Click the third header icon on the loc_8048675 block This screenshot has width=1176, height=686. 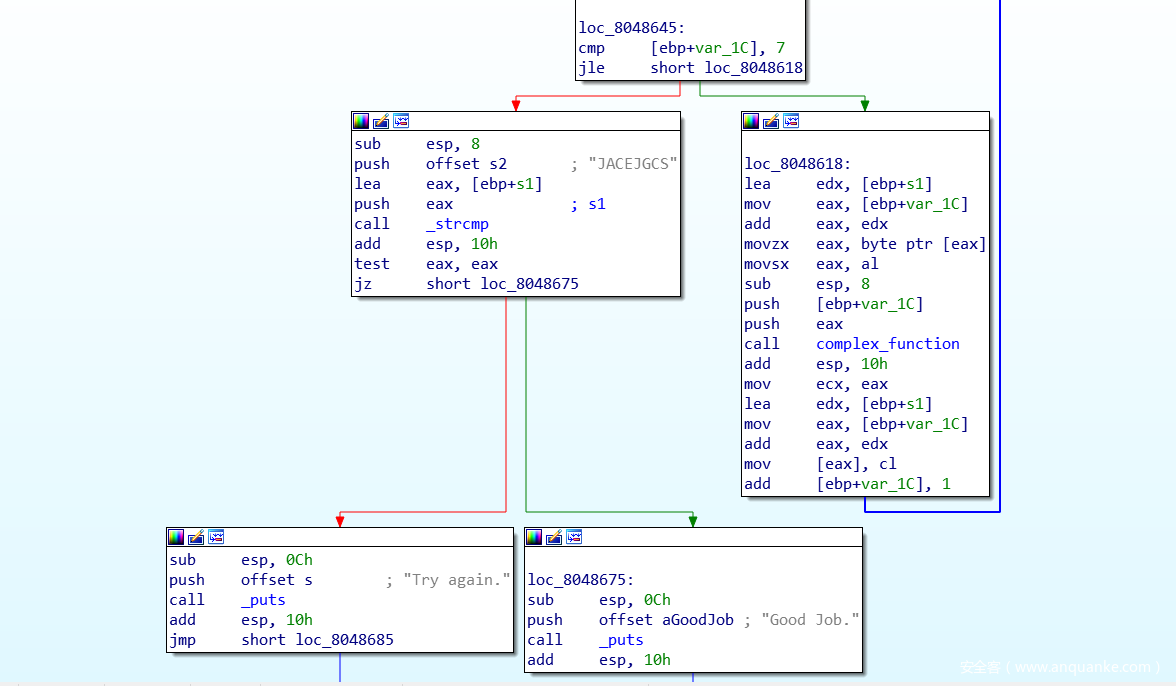click(574, 537)
